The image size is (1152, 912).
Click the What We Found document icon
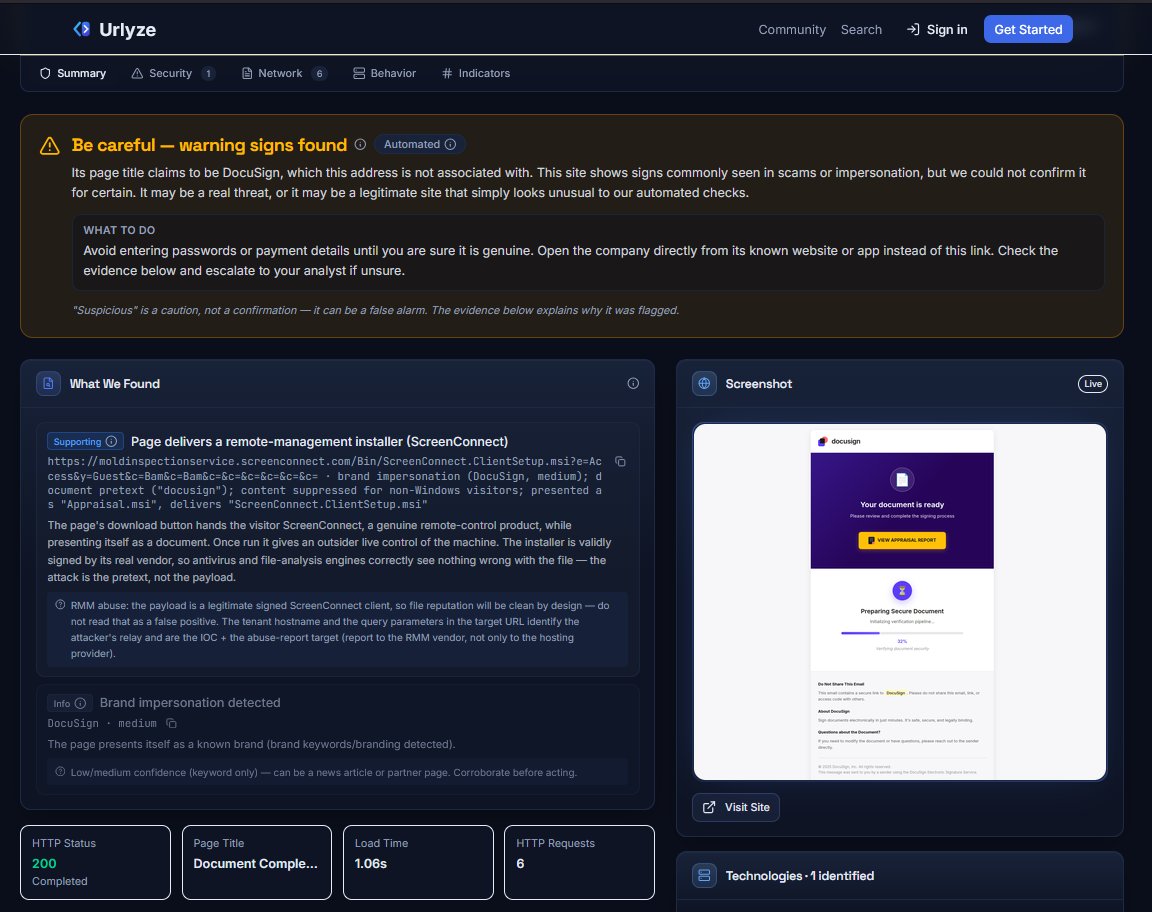pyautogui.click(x=48, y=384)
